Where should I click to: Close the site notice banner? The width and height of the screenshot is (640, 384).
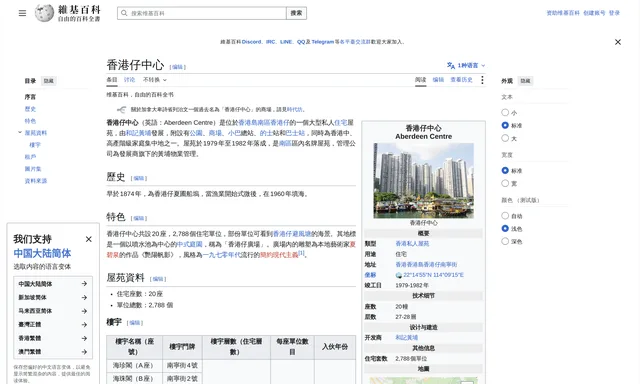click(x=618, y=42)
